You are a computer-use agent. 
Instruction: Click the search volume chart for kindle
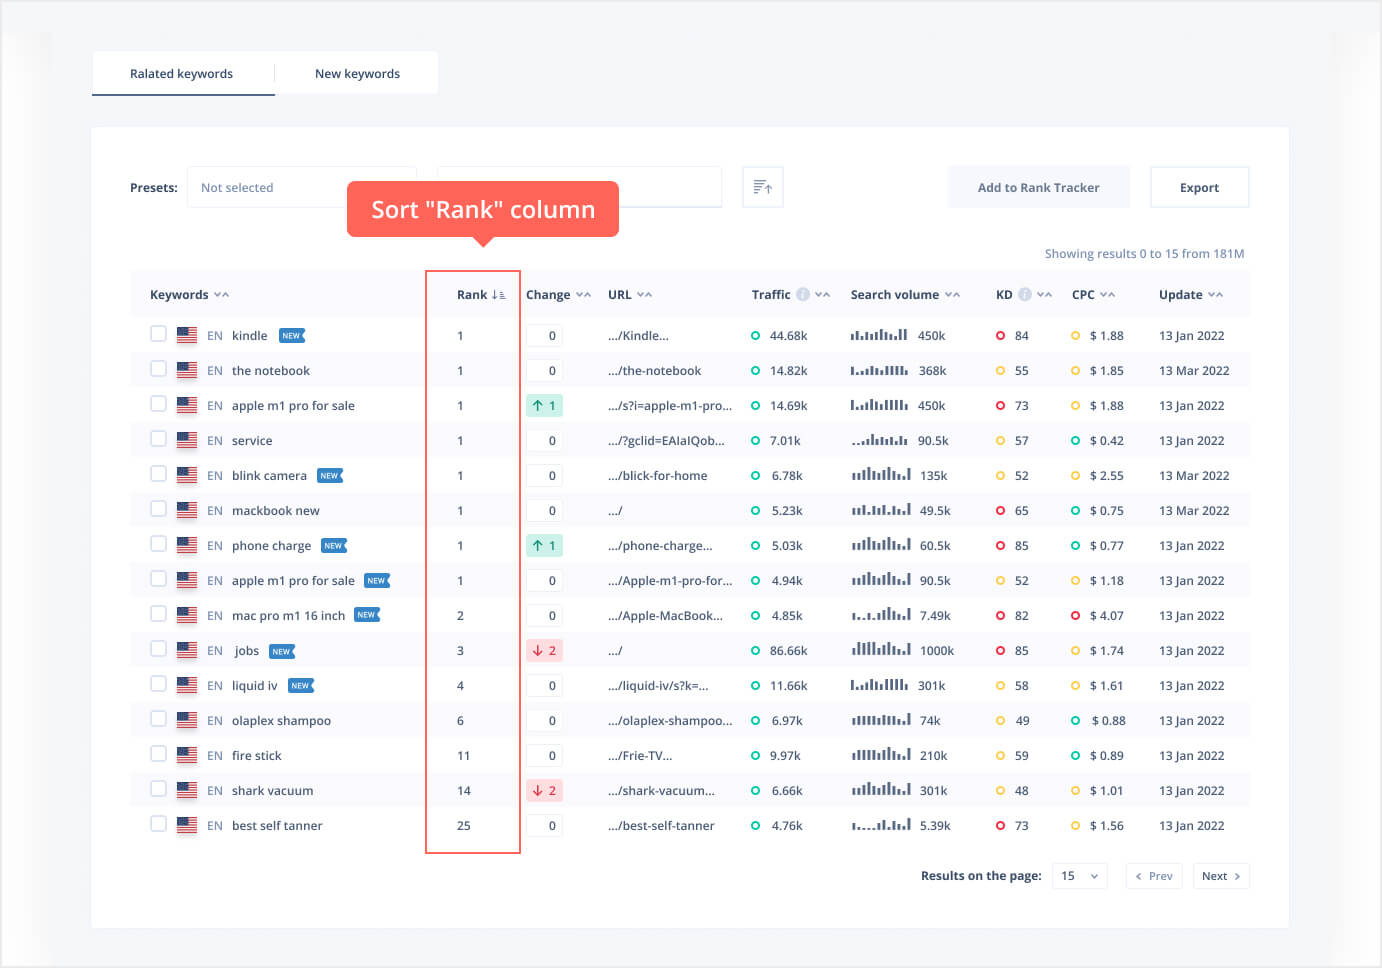[879, 335]
